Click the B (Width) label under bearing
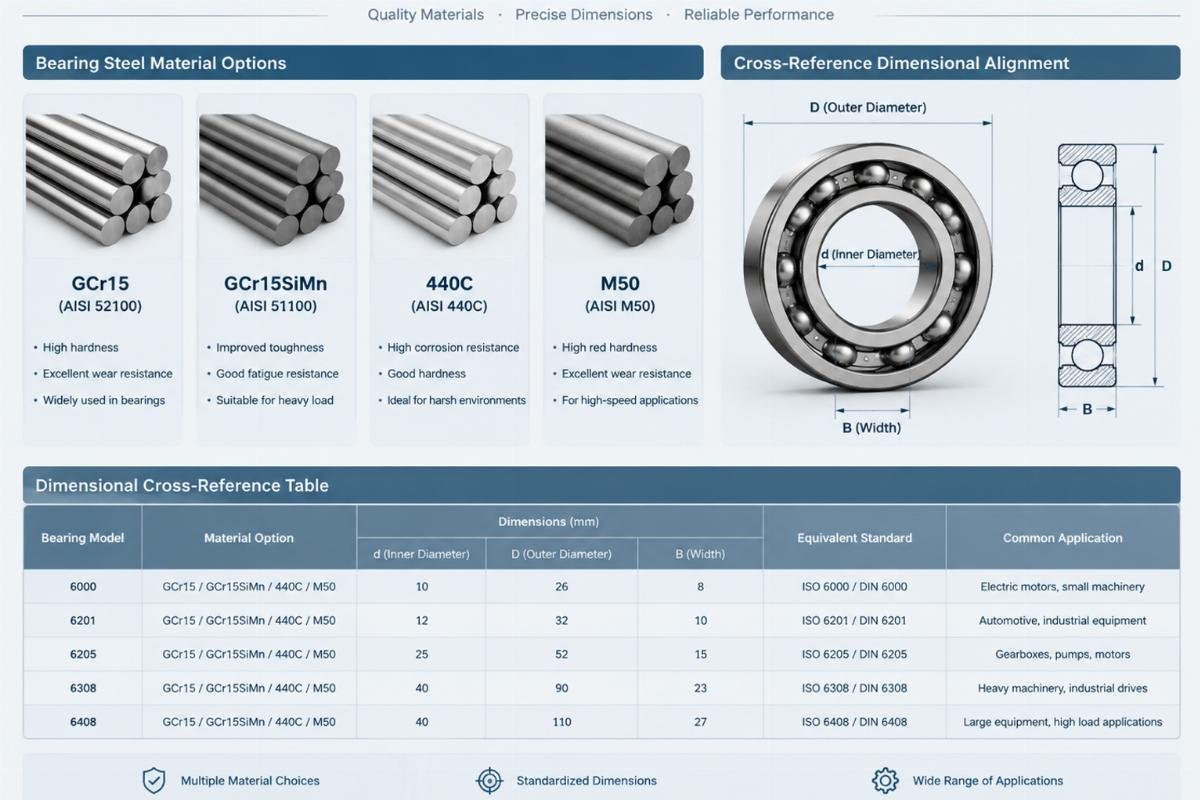 (872, 428)
